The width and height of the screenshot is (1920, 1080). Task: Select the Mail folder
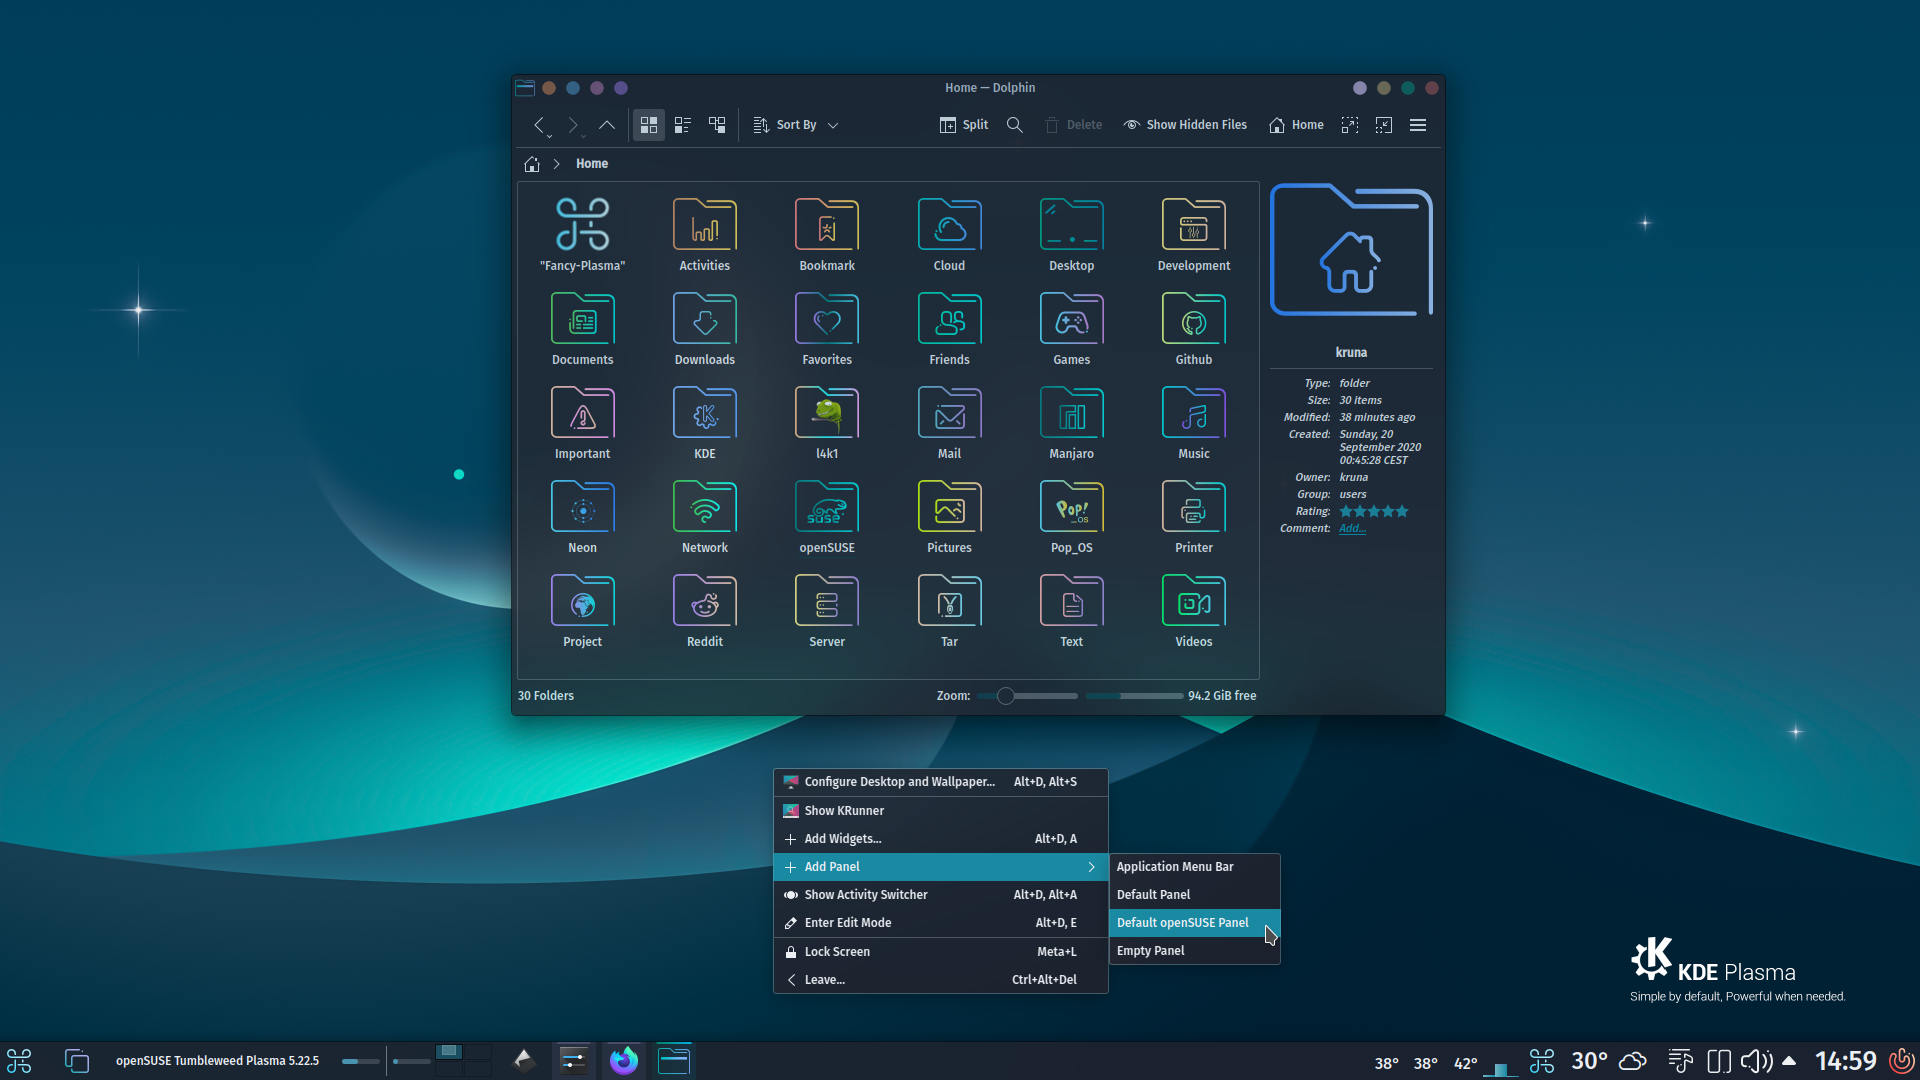(x=949, y=423)
